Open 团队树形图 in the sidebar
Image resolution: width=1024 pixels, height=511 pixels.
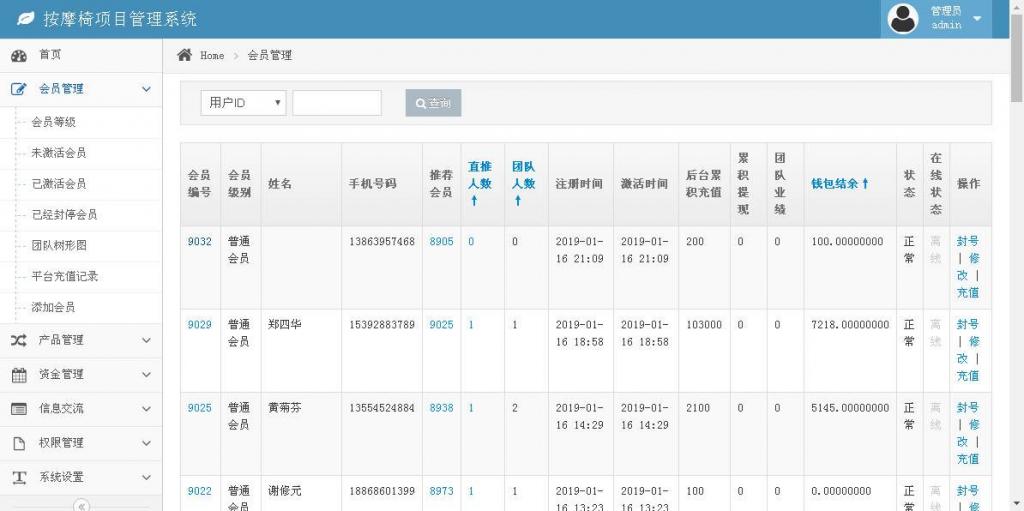(x=58, y=245)
